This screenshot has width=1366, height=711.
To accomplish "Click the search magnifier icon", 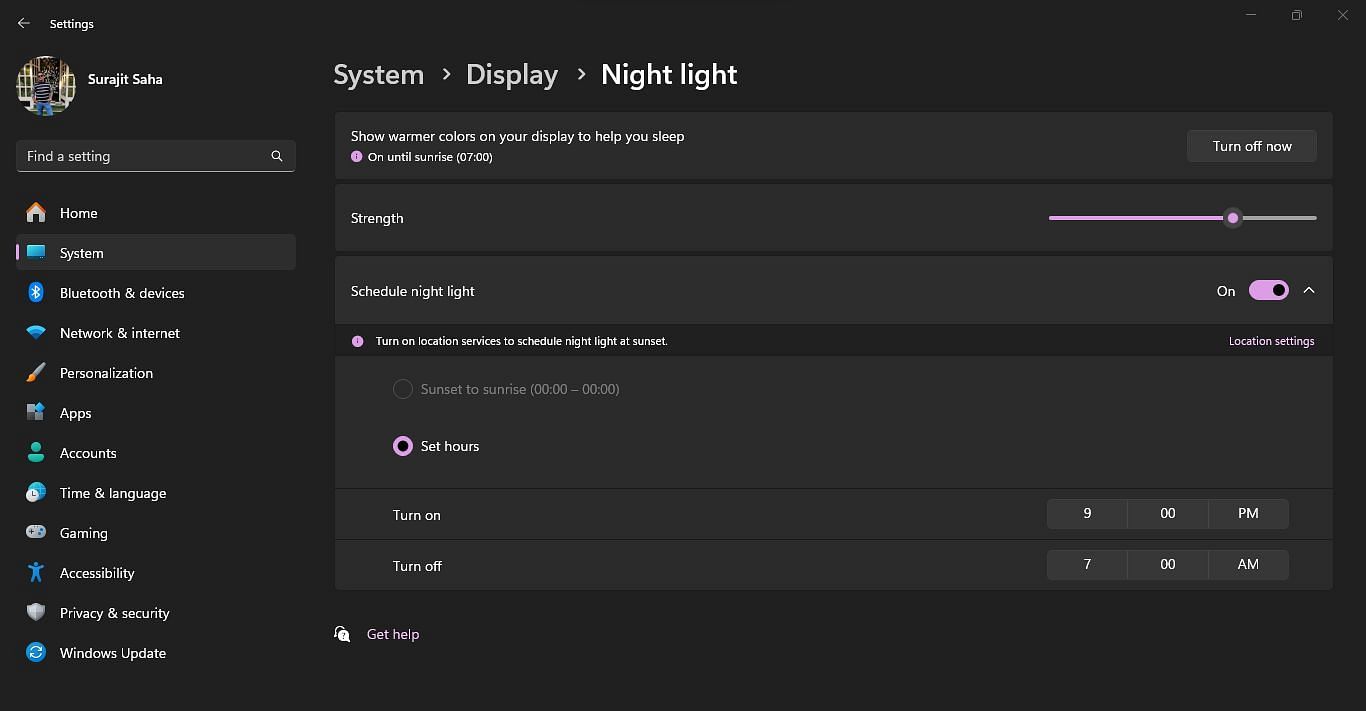I will click(x=277, y=156).
